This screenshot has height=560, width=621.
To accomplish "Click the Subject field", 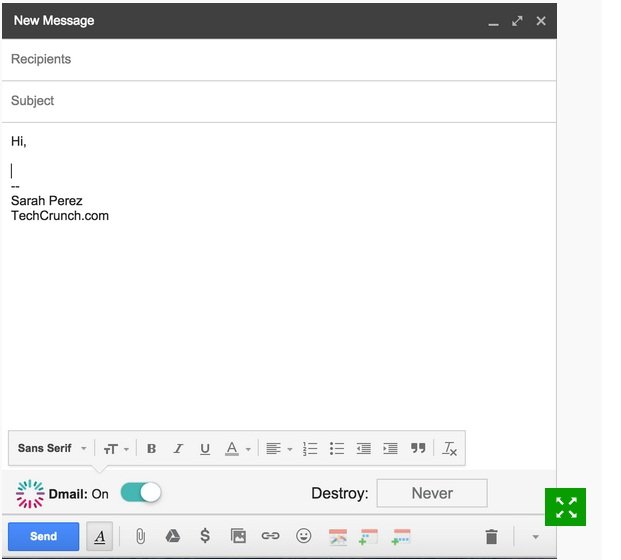I will coord(279,101).
